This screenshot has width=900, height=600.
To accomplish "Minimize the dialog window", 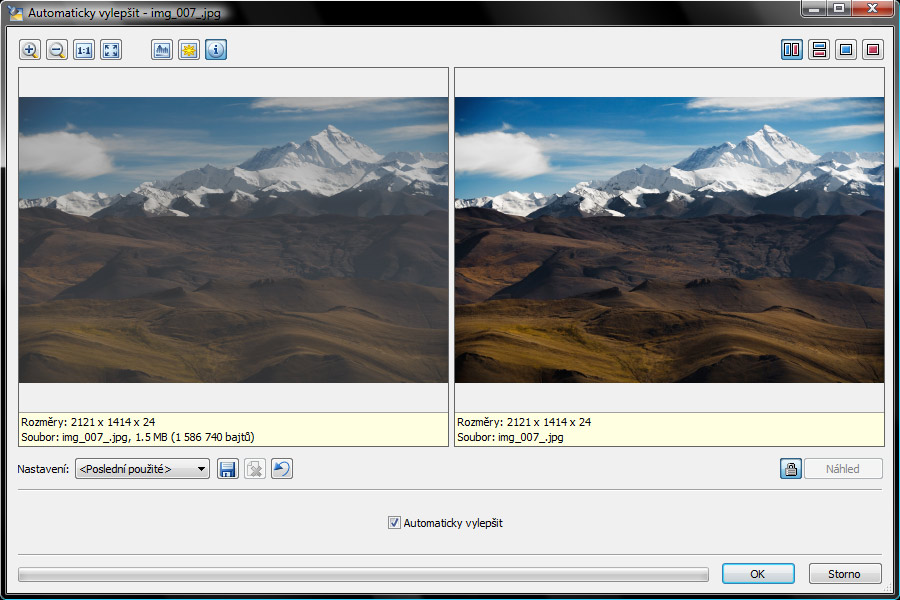I will pos(814,8).
